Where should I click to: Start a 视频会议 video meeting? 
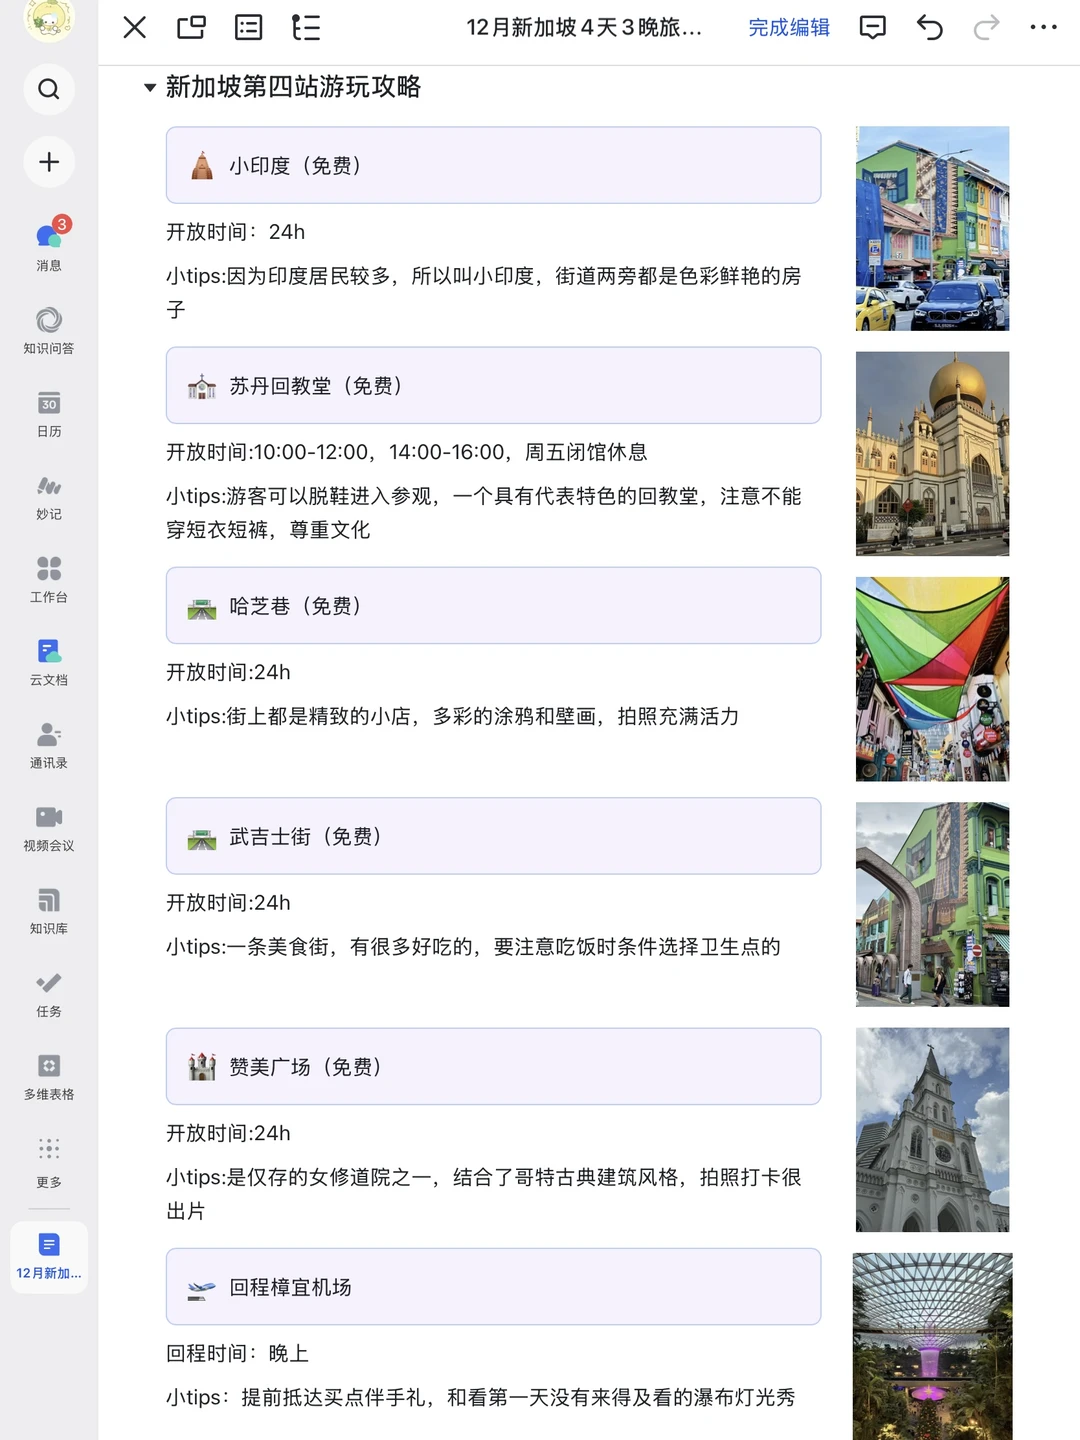click(48, 828)
